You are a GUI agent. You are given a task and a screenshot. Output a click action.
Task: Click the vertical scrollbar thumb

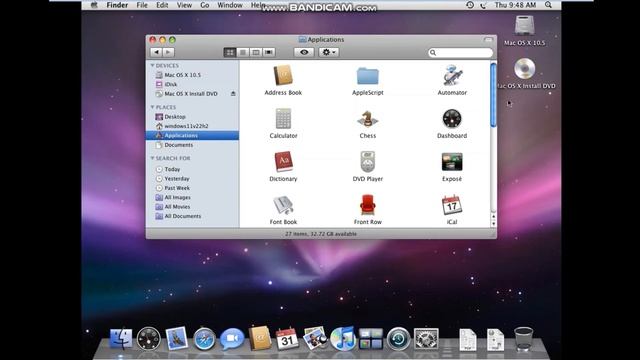493,95
